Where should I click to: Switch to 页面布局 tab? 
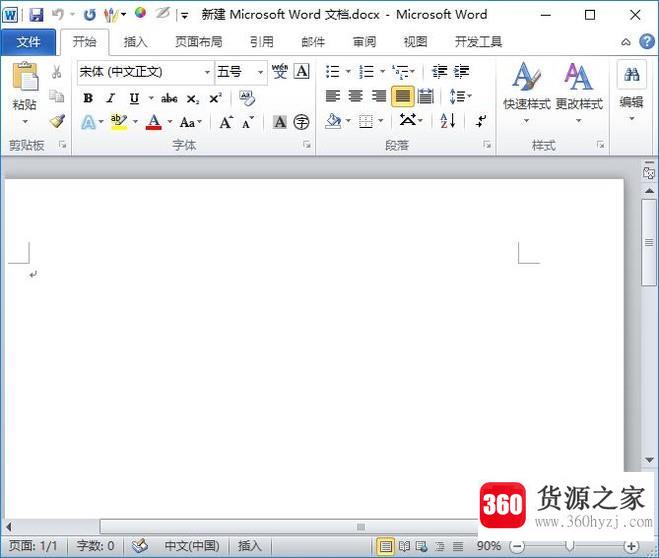[x=198, y=42]
